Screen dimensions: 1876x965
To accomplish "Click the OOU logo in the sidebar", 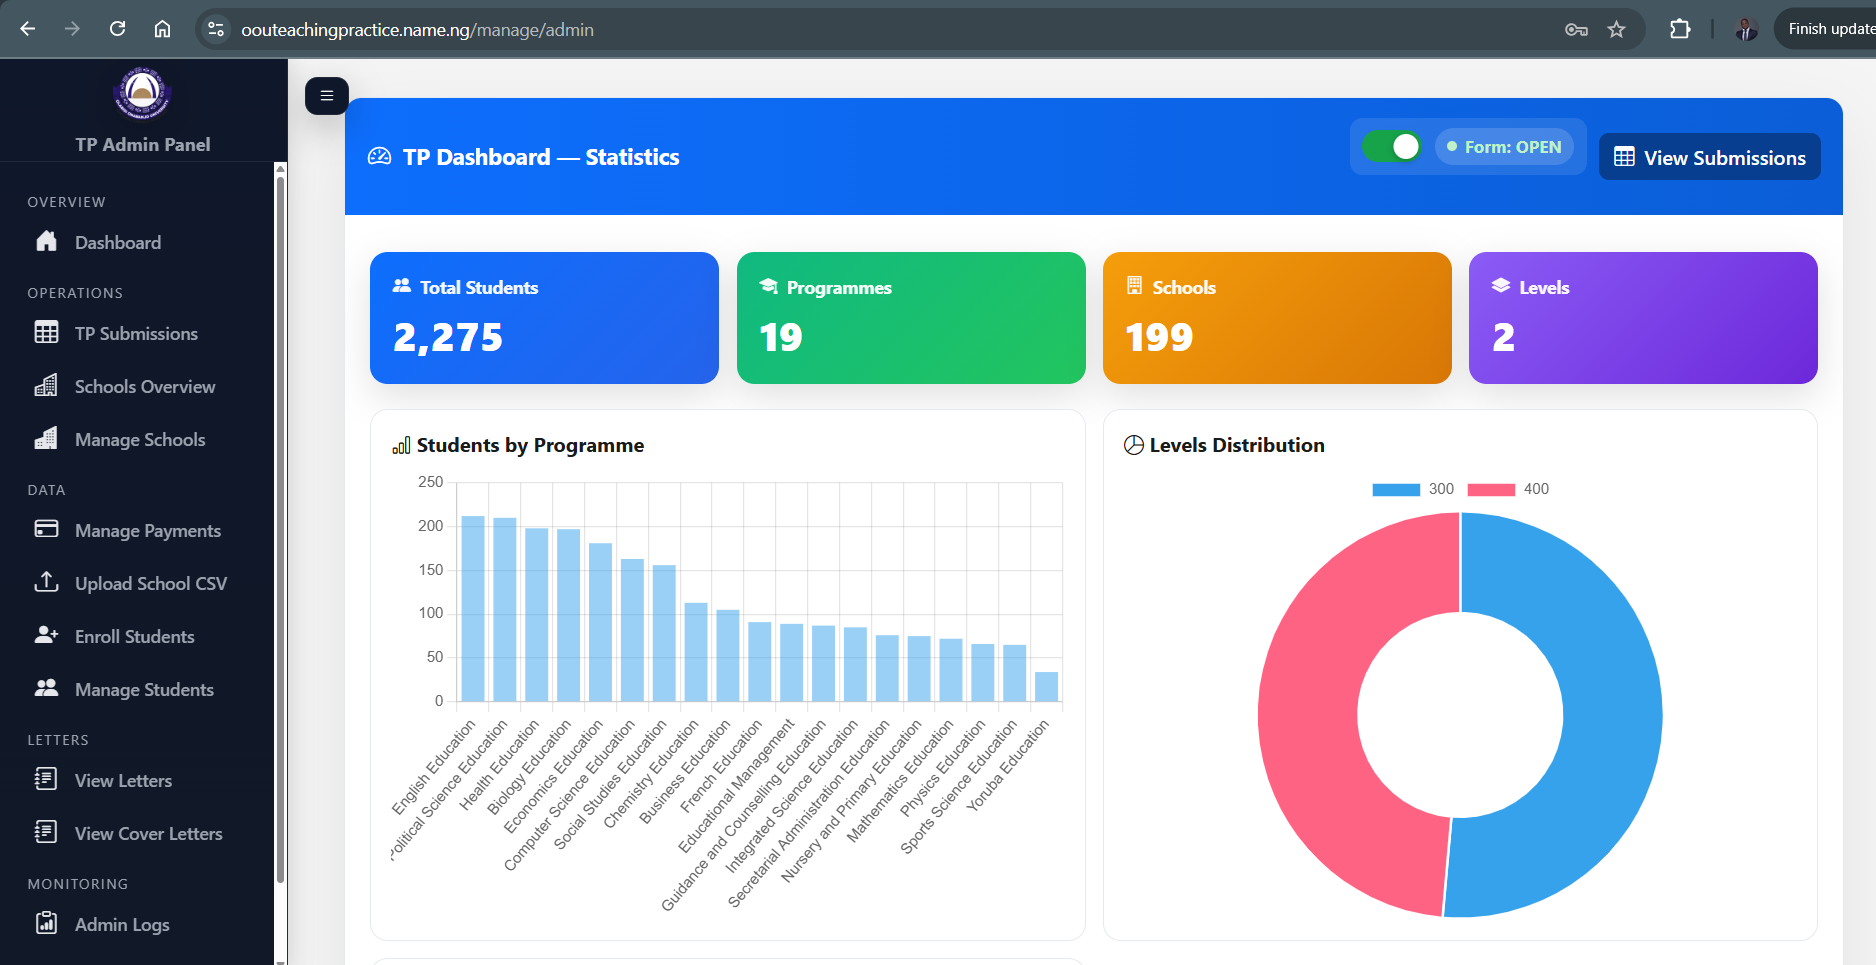I will (142, 93).
